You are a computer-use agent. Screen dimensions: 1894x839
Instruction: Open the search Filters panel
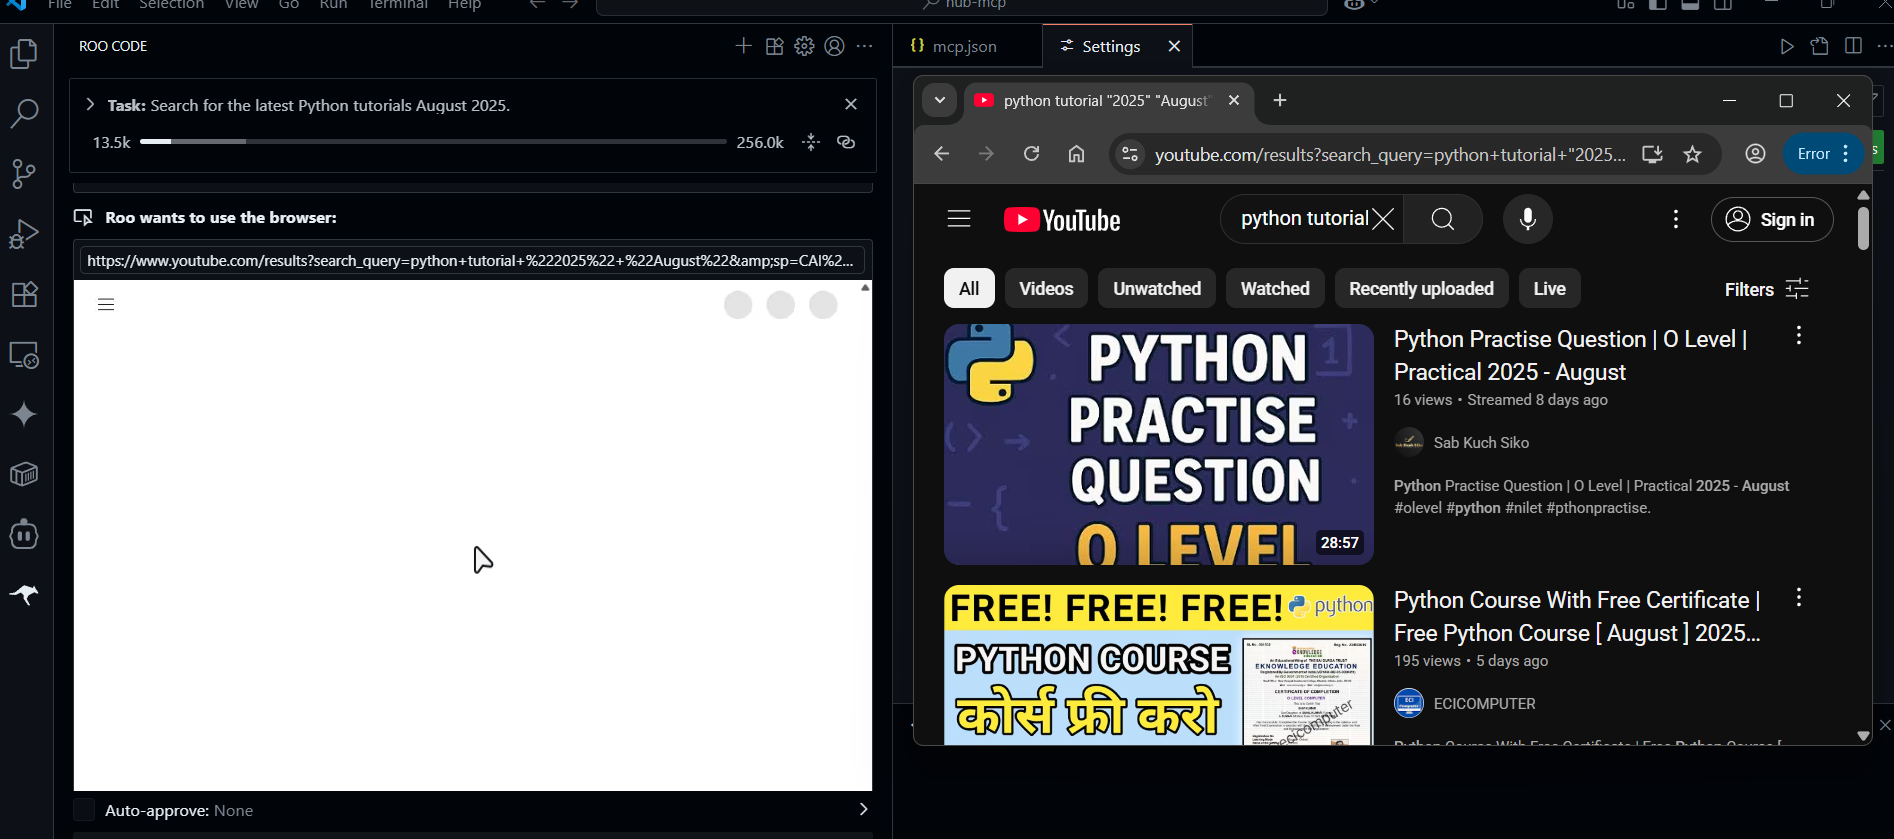click(x=1767, y=289)
